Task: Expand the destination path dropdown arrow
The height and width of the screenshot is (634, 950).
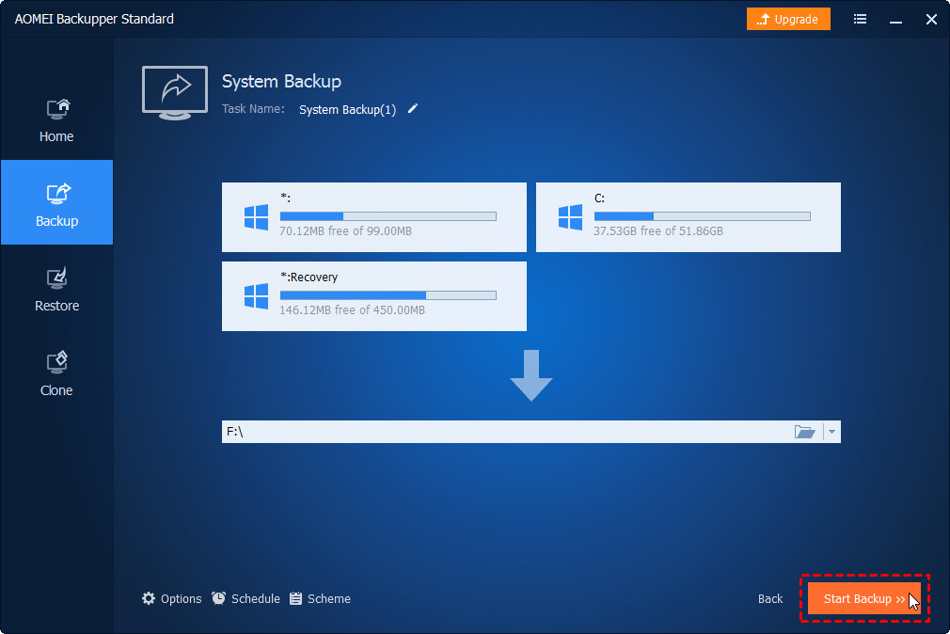Action: [x=831, y=431]
